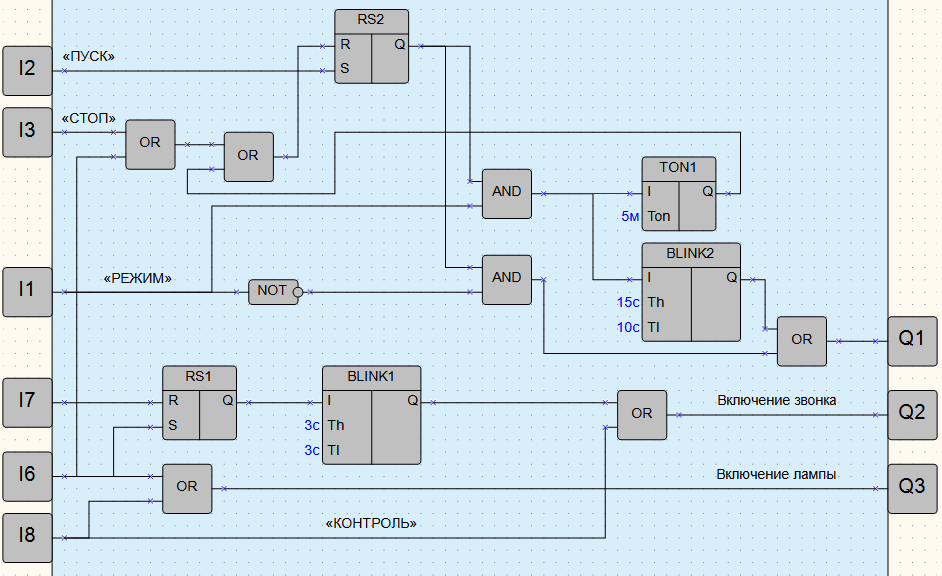Select the «КОНТРОЛЬ» text label
The image size is (942, 576).
[370, 523]
